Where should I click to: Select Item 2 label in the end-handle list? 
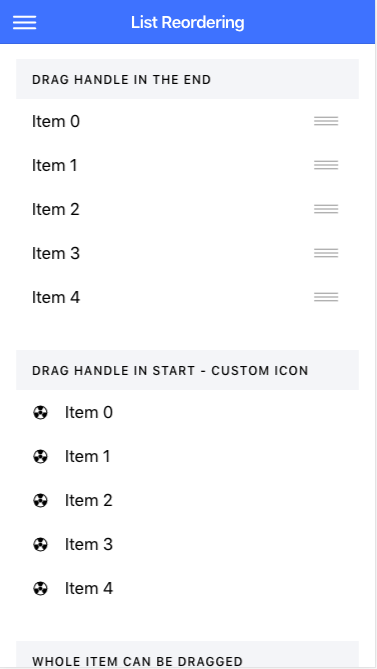click(x=56, y=209)
